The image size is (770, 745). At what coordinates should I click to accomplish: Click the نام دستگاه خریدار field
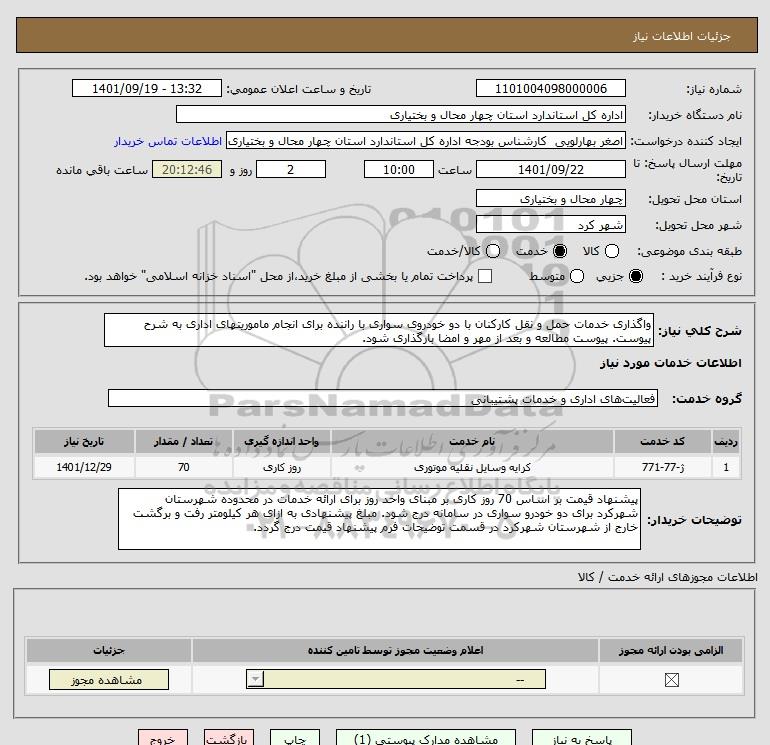click(401, 114)
